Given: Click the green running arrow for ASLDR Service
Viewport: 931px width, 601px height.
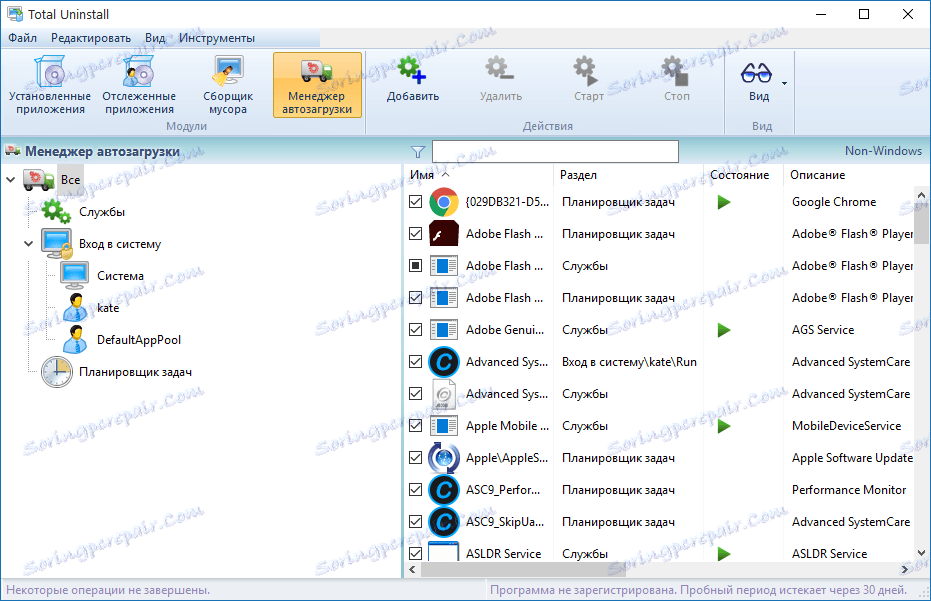Looking at the screenshot, I should (723, 553).
